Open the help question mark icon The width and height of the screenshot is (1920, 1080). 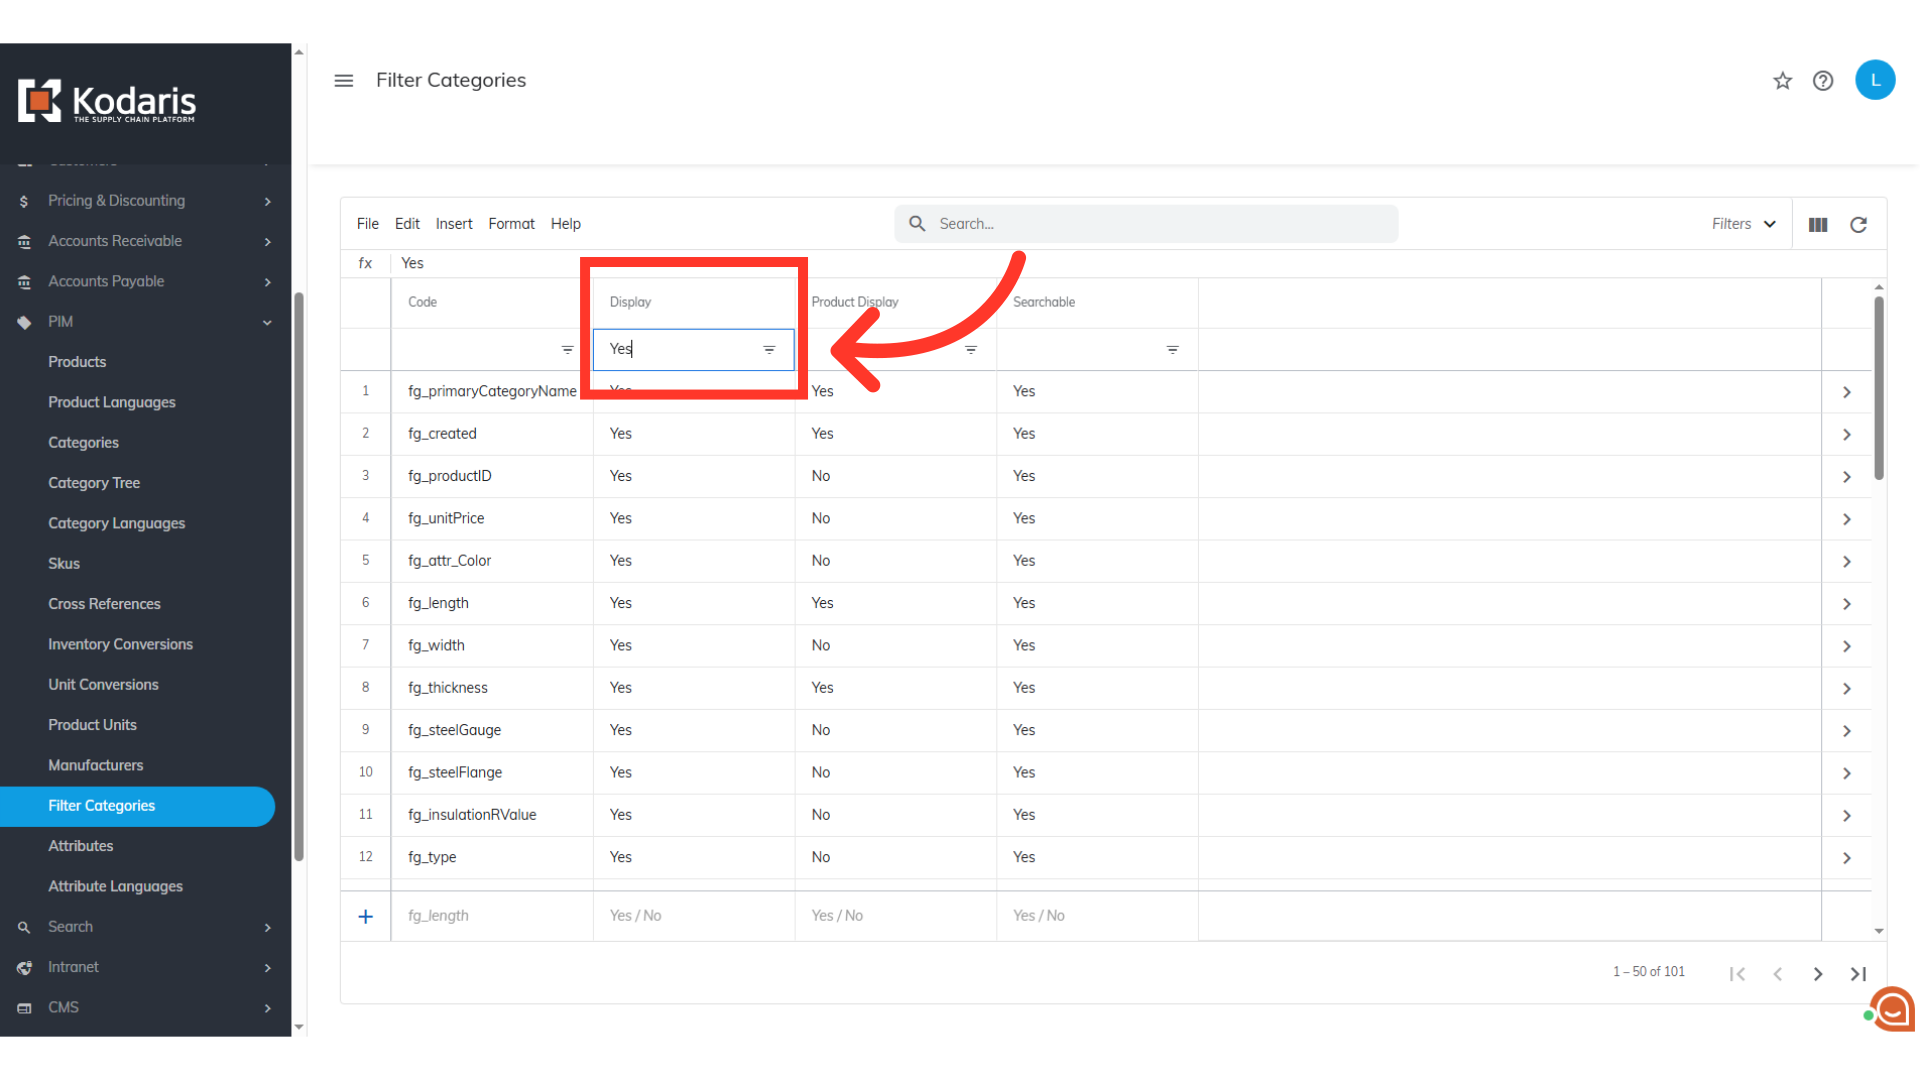point(1823,81)
